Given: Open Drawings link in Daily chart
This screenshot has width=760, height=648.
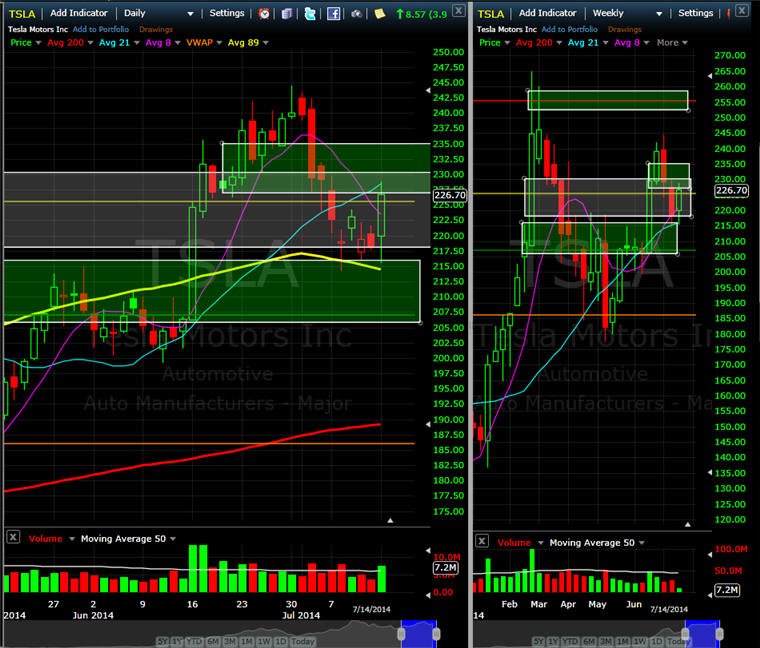Looking at the screenshot, I should 156,30.
